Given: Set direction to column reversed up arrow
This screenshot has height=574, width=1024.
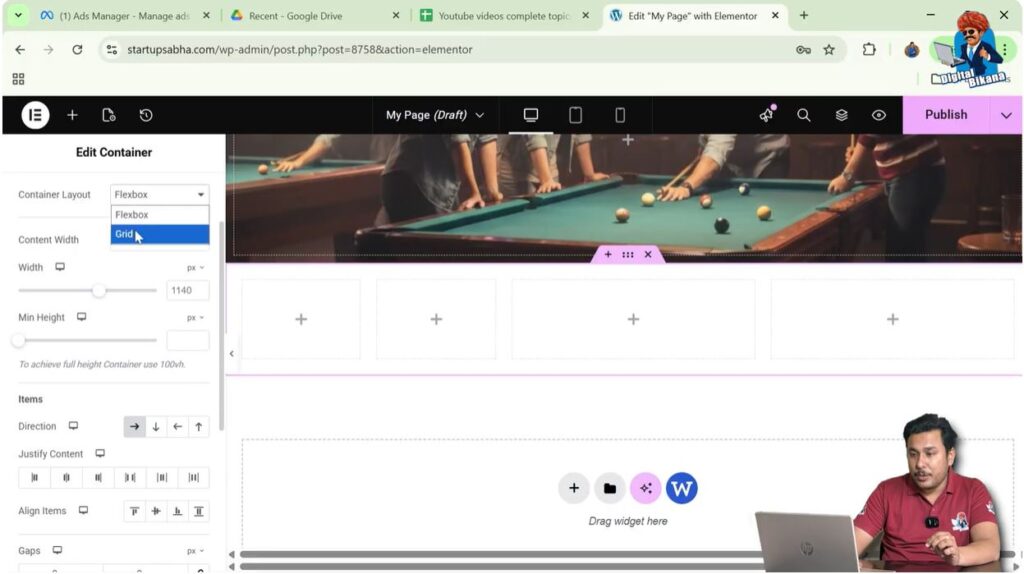Looking at the screenshot, I should (199, 426).
